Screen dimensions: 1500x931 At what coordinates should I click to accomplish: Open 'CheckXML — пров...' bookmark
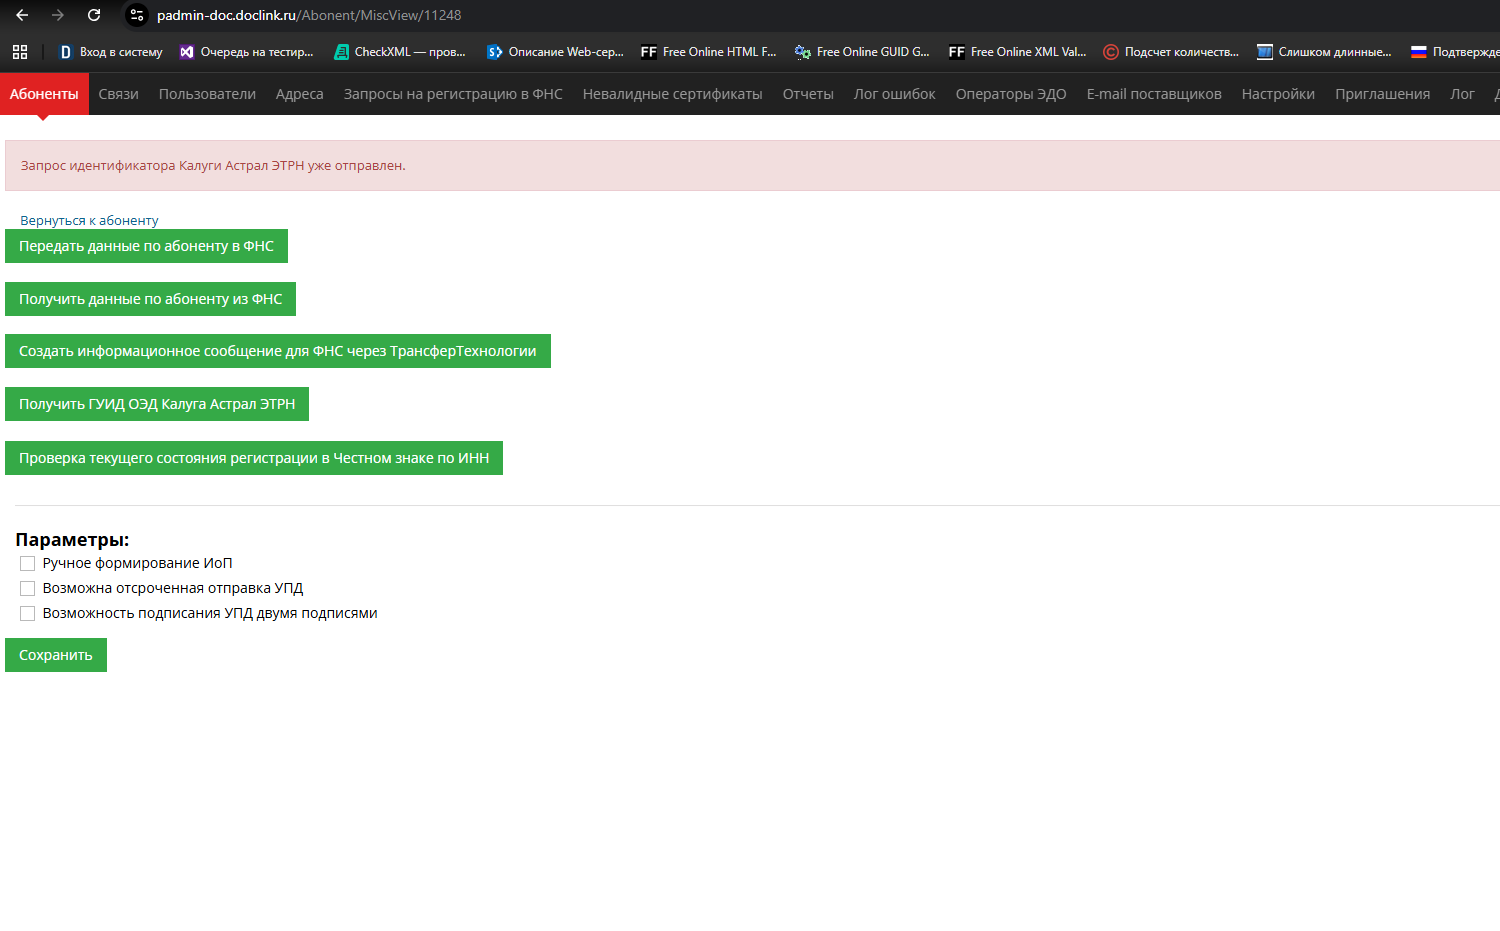click(400, 52)
